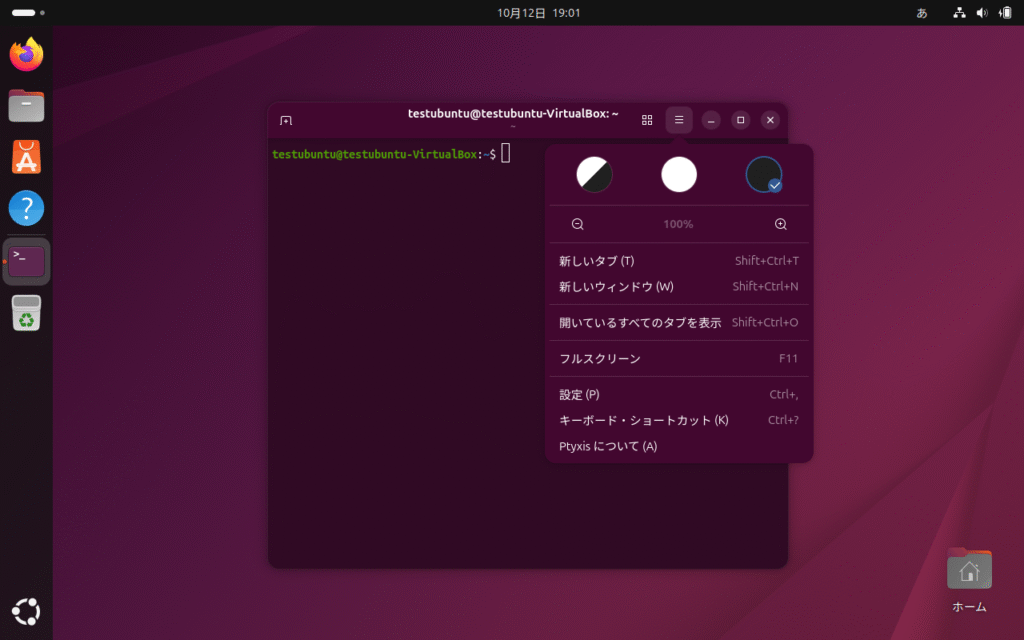Launch Ubuntu App Center from dock

(x=27, y=157)
